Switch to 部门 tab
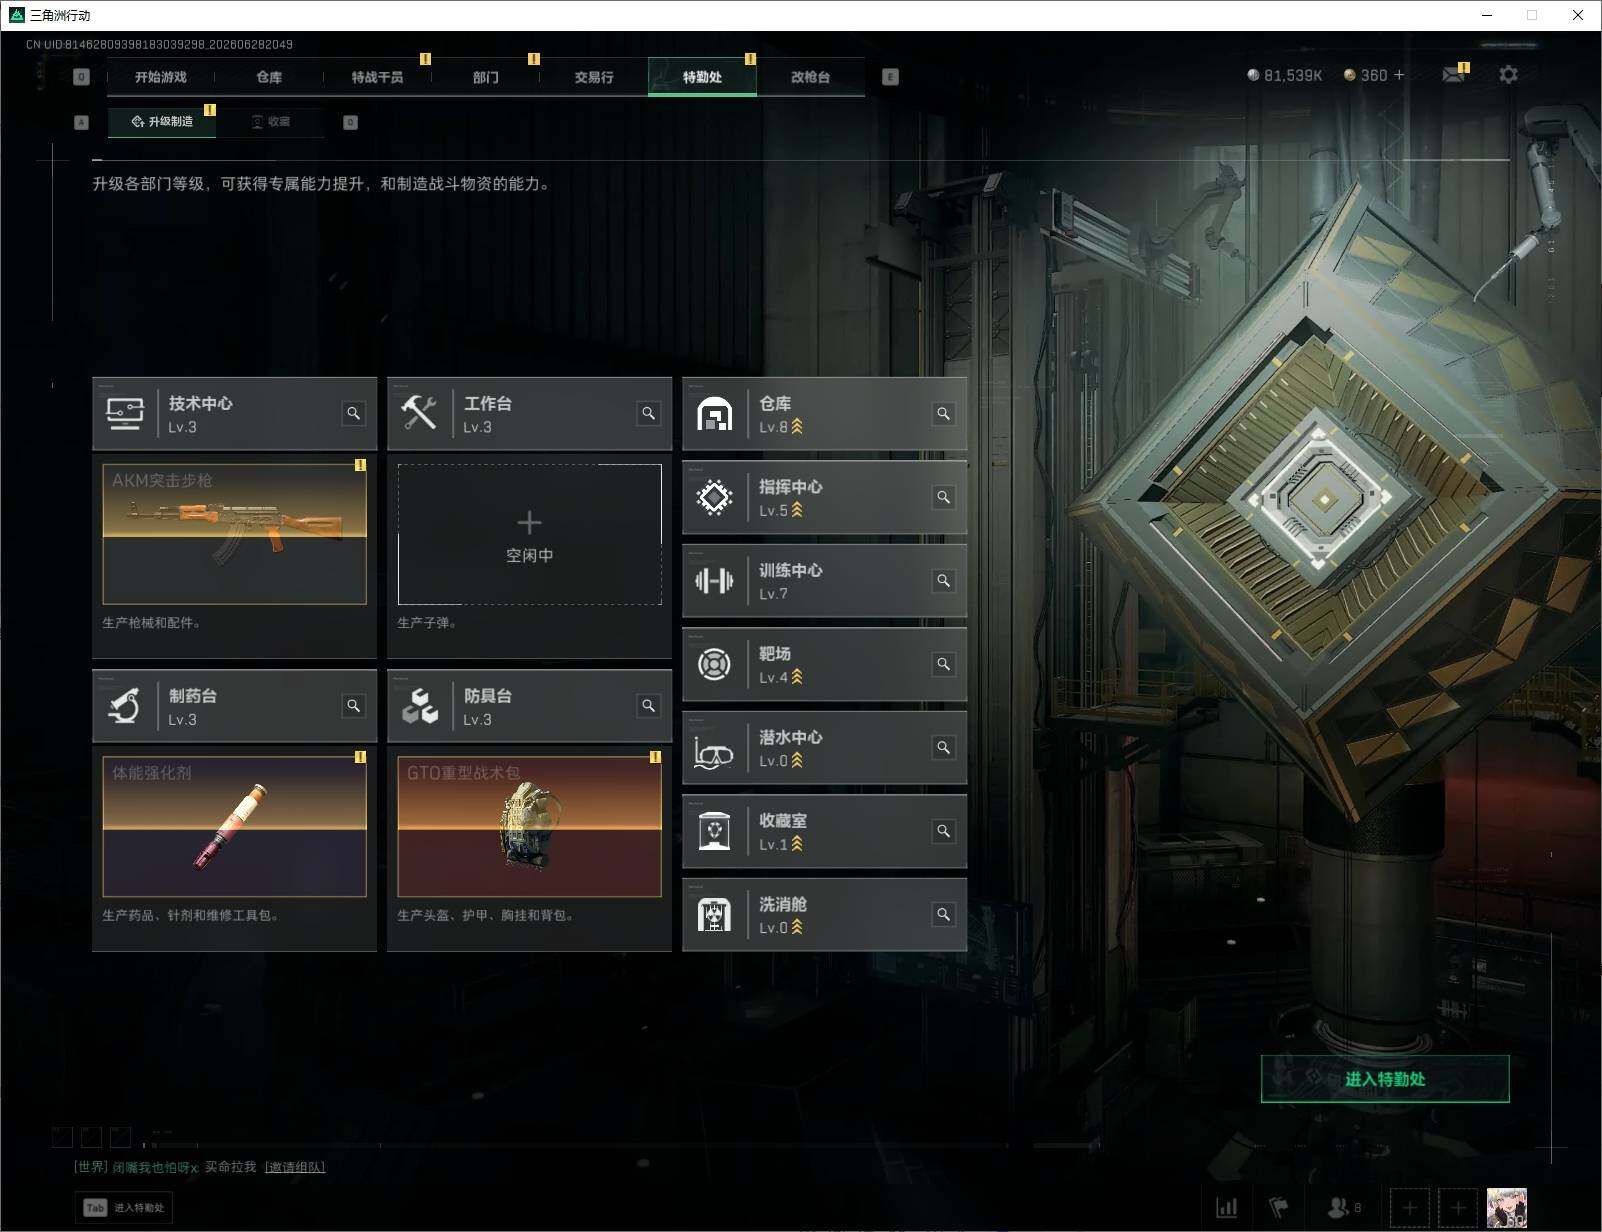This screenshot has width=1602, height=1232. (x=486, y=77)
